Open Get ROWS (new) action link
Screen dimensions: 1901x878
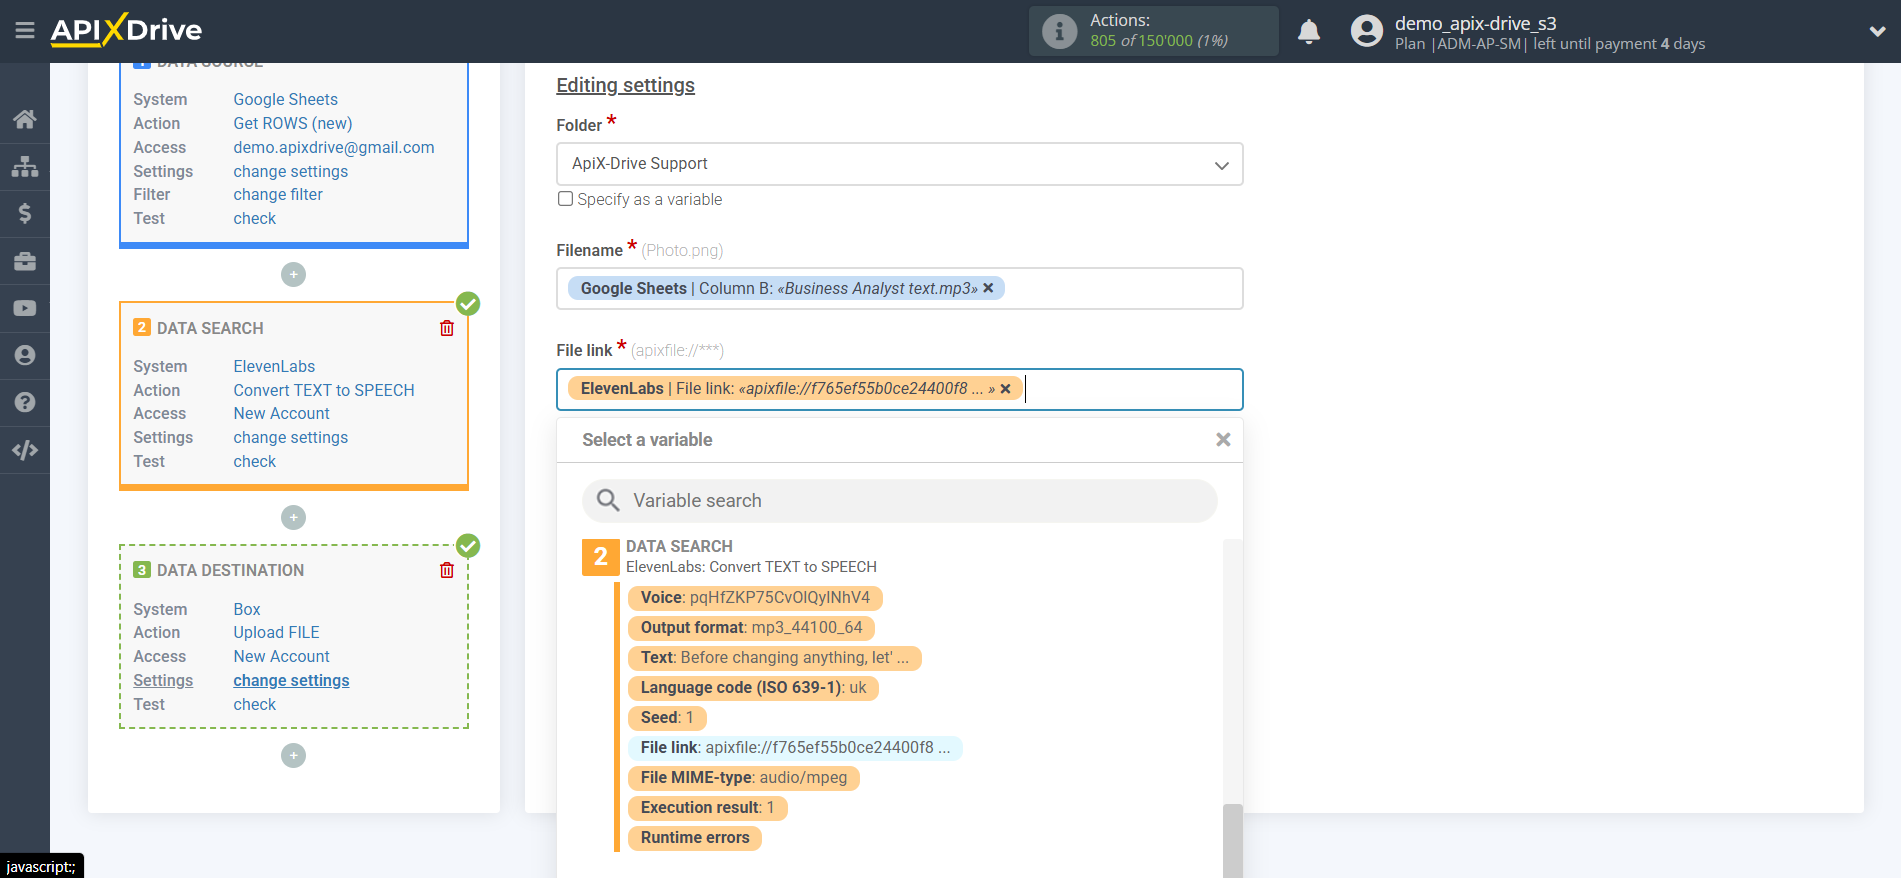(292, 123)
